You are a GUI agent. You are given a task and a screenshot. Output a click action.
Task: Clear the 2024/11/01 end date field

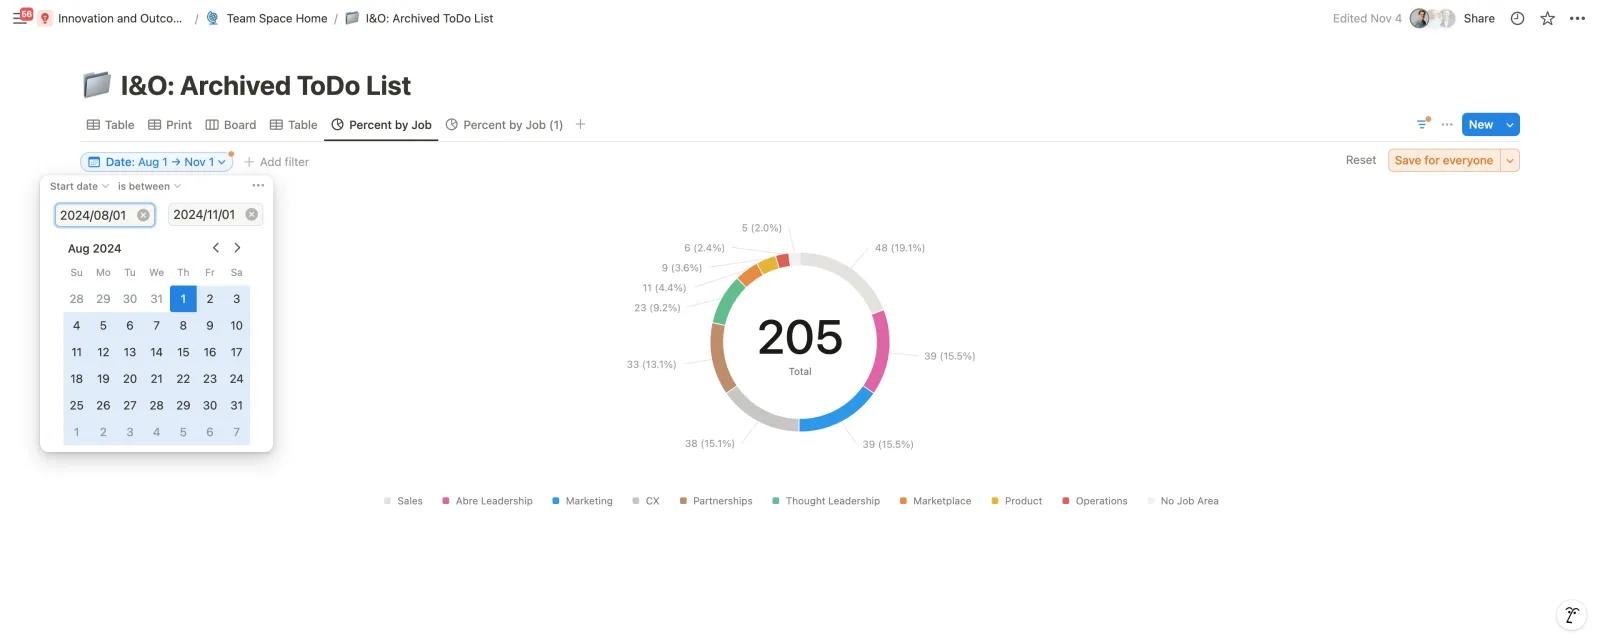point(252,214)
